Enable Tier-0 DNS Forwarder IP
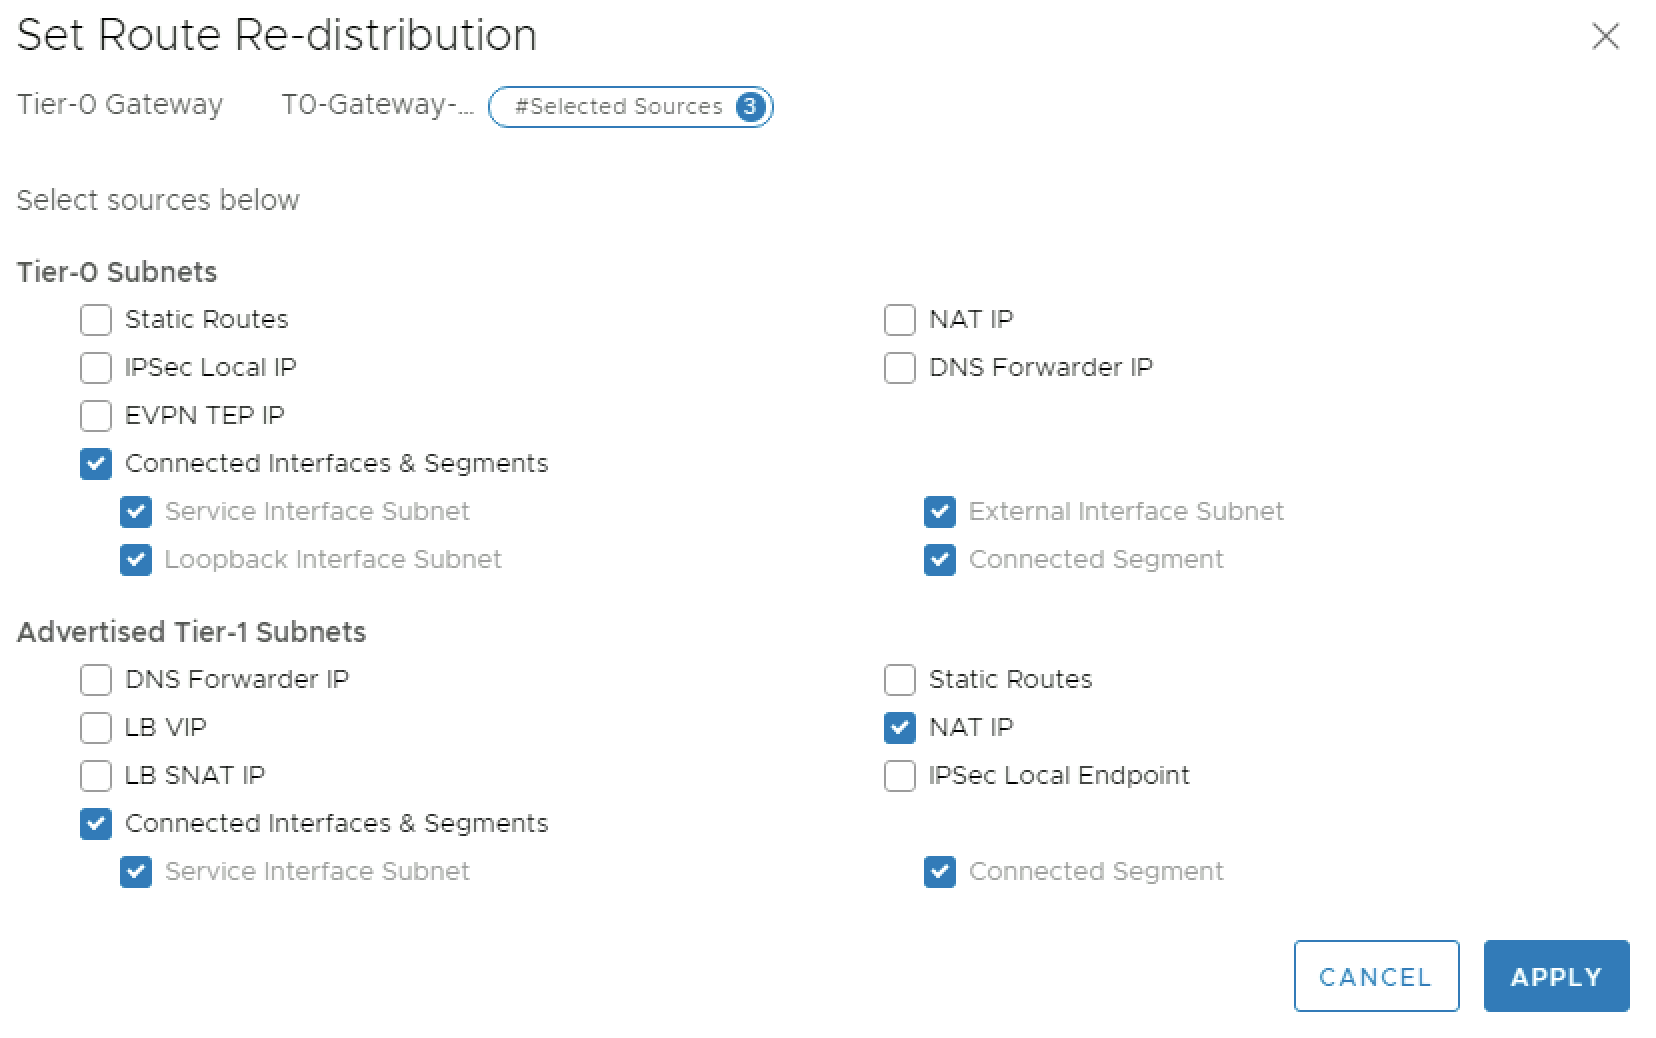The height and width of the screenshot is (1038, 1656). tap(900, 368)
